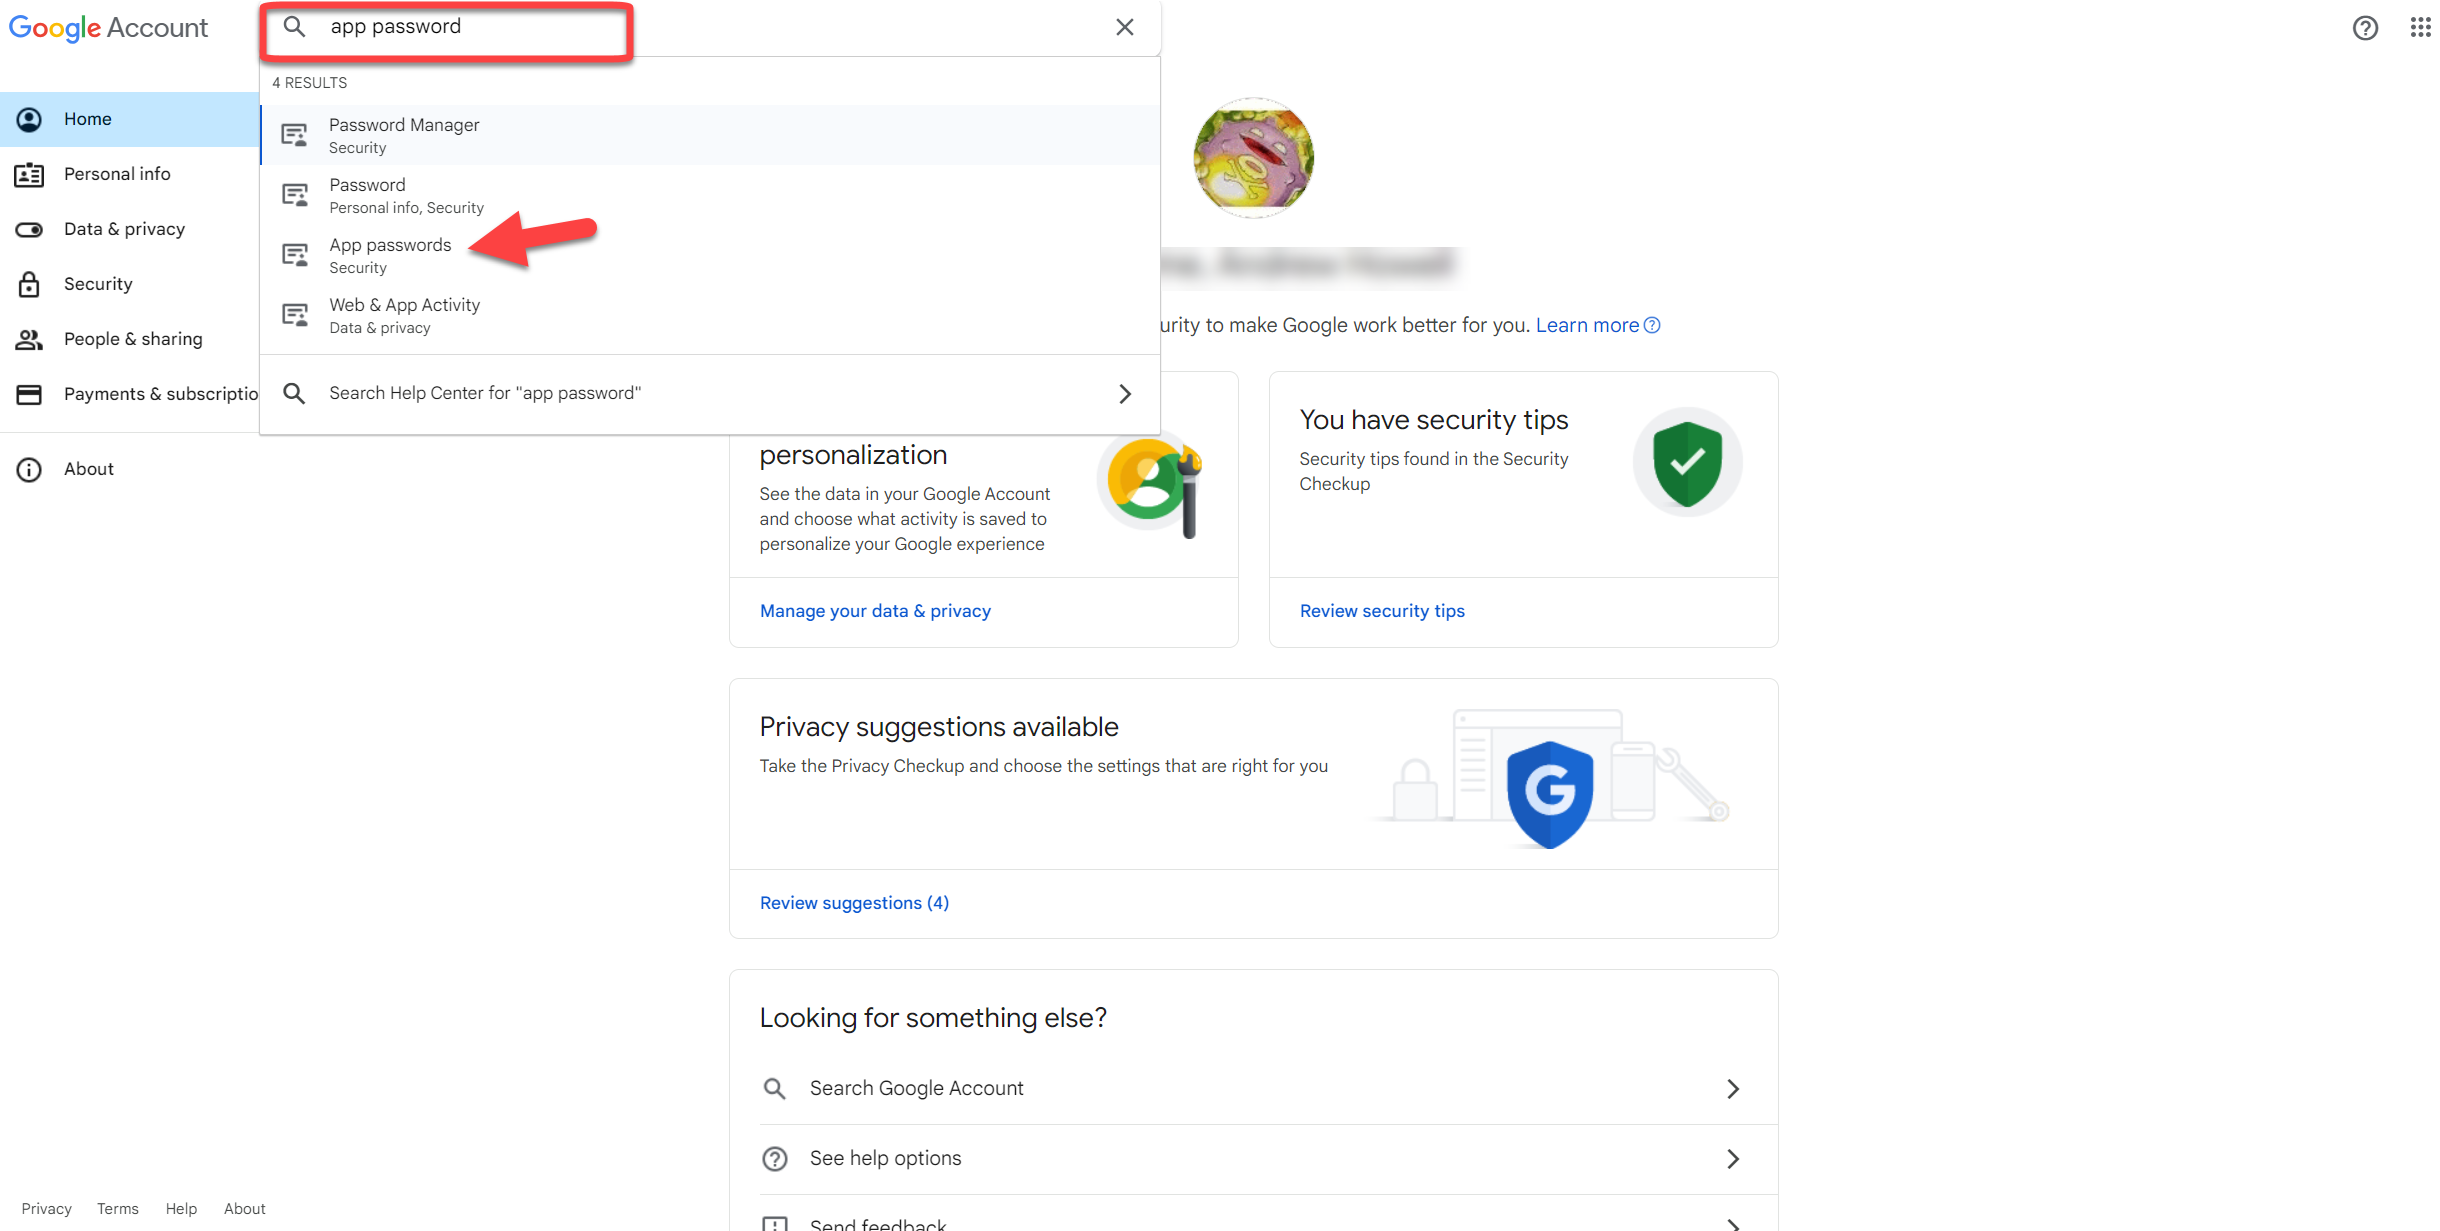
Task: Click the About info icon
Action: coord(29,469)
